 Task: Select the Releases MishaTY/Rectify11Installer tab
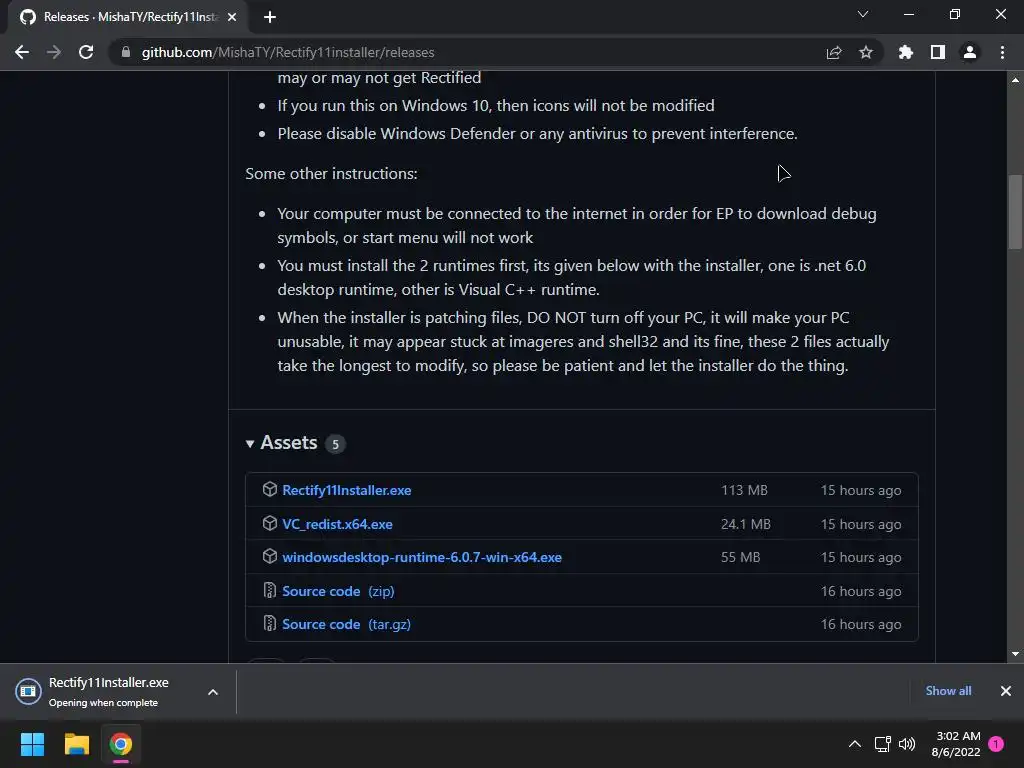129,17
